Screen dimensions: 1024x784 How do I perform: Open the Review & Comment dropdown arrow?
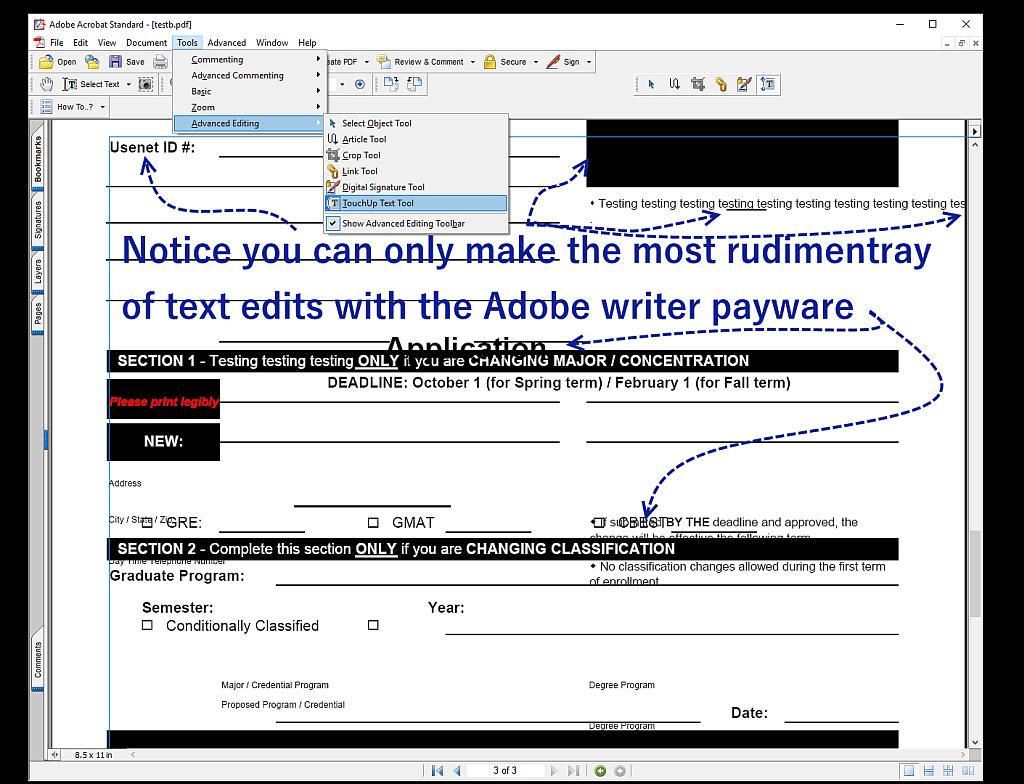[473, 62]
